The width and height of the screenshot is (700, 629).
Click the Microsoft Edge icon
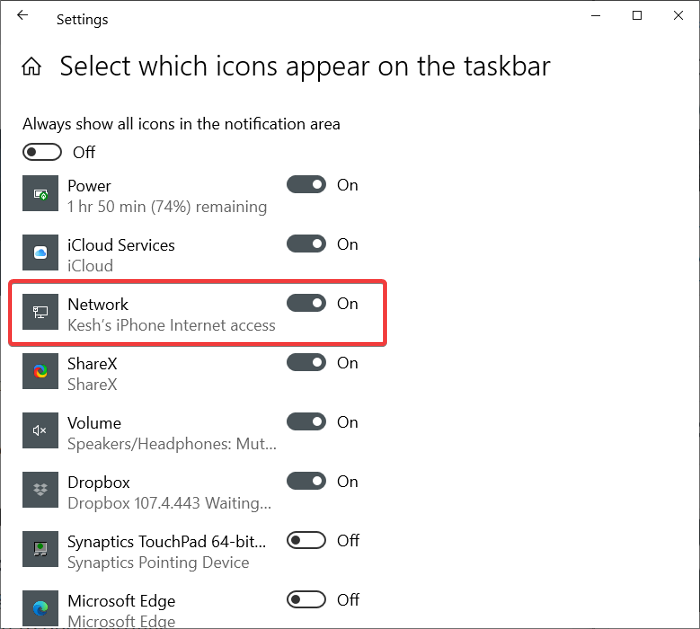pyautogui.click(x=41, y=607)
